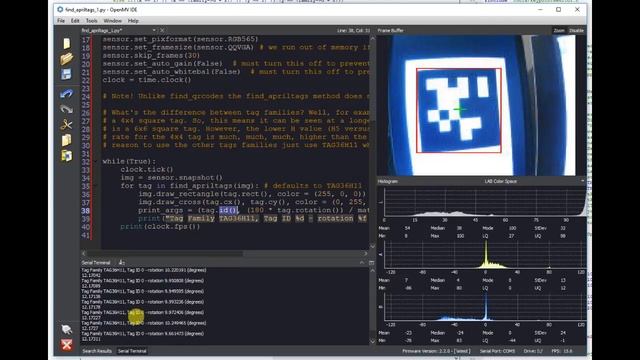Open the Edit menu
Screen dimensions: 640x360
coord(75,20)
